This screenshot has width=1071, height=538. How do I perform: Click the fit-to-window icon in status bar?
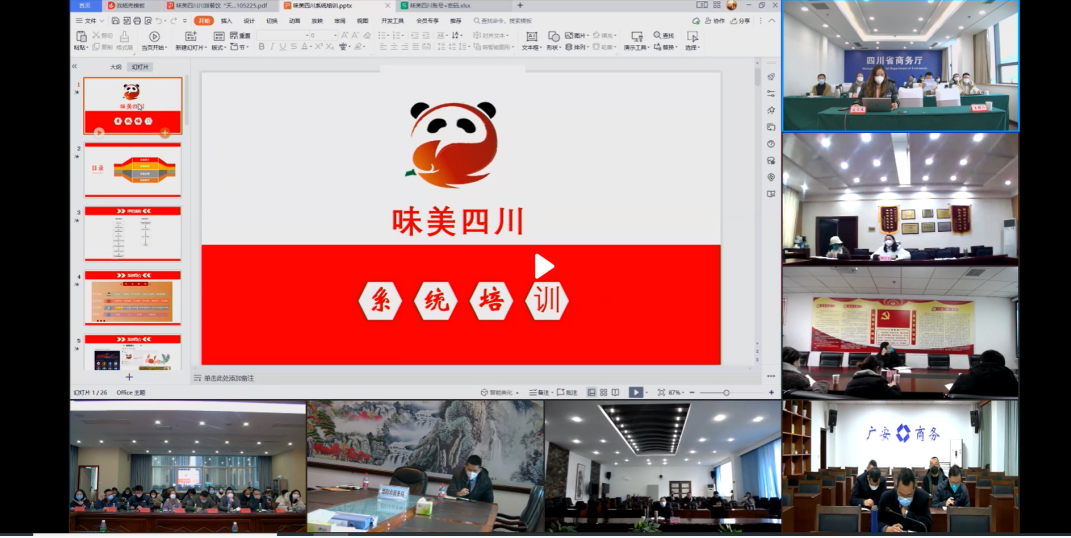tap(661, 393)
